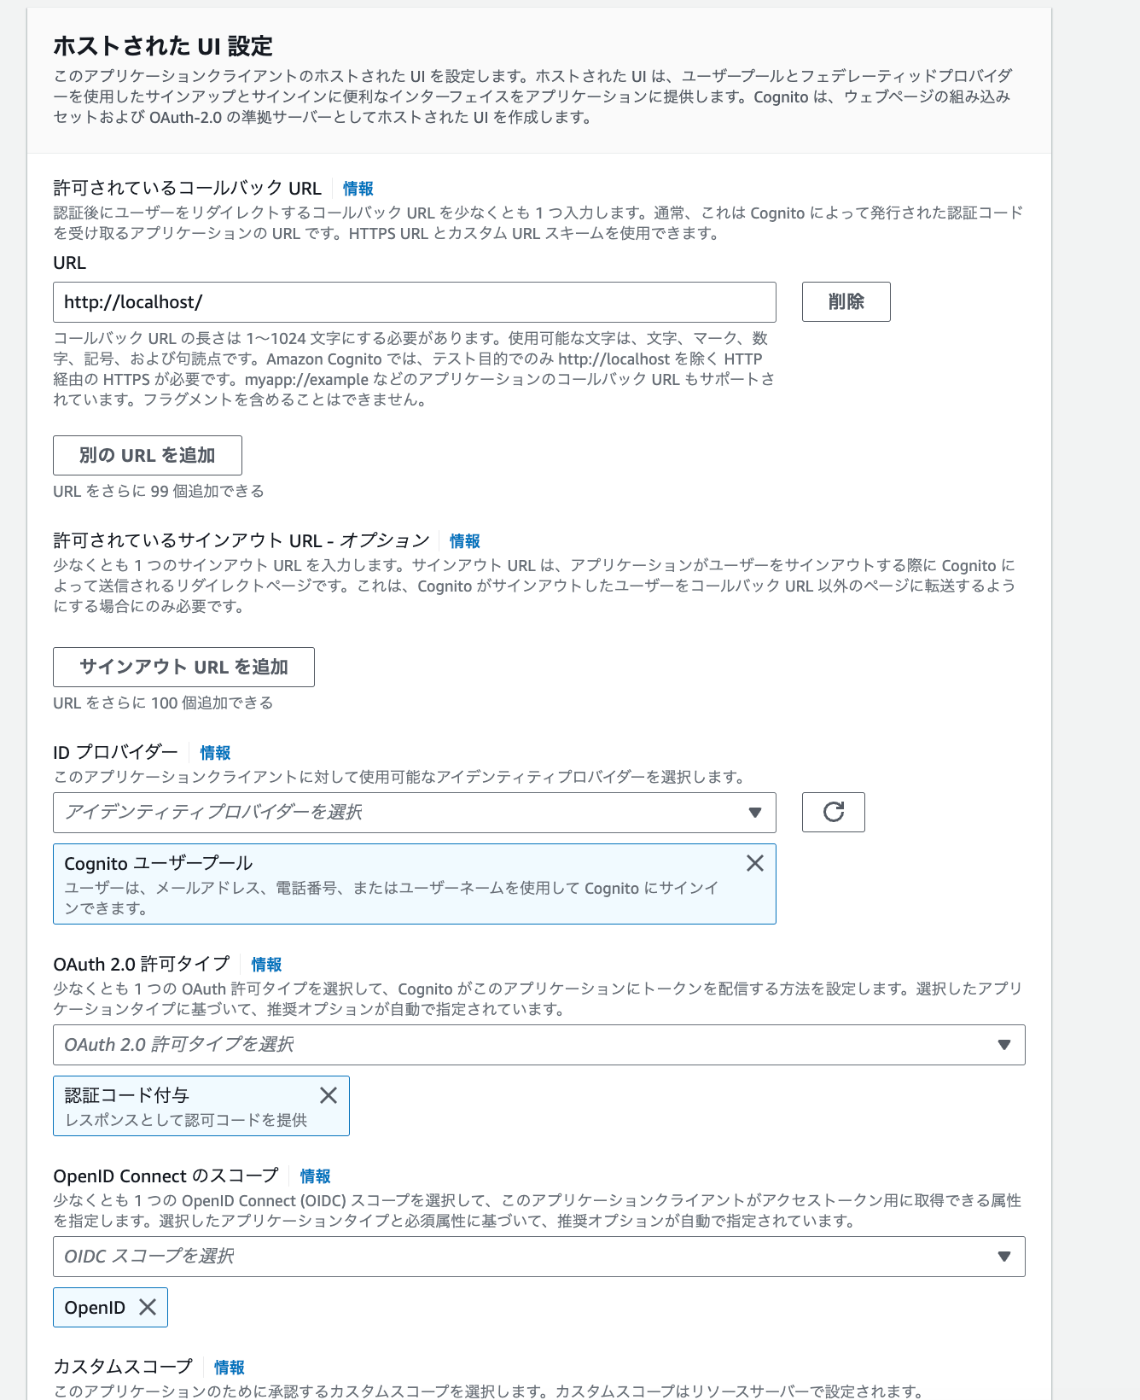The image size is (1140, 1400).
Task: Click the callback URL field containing http://localhost/
Action: coord(414,302)
